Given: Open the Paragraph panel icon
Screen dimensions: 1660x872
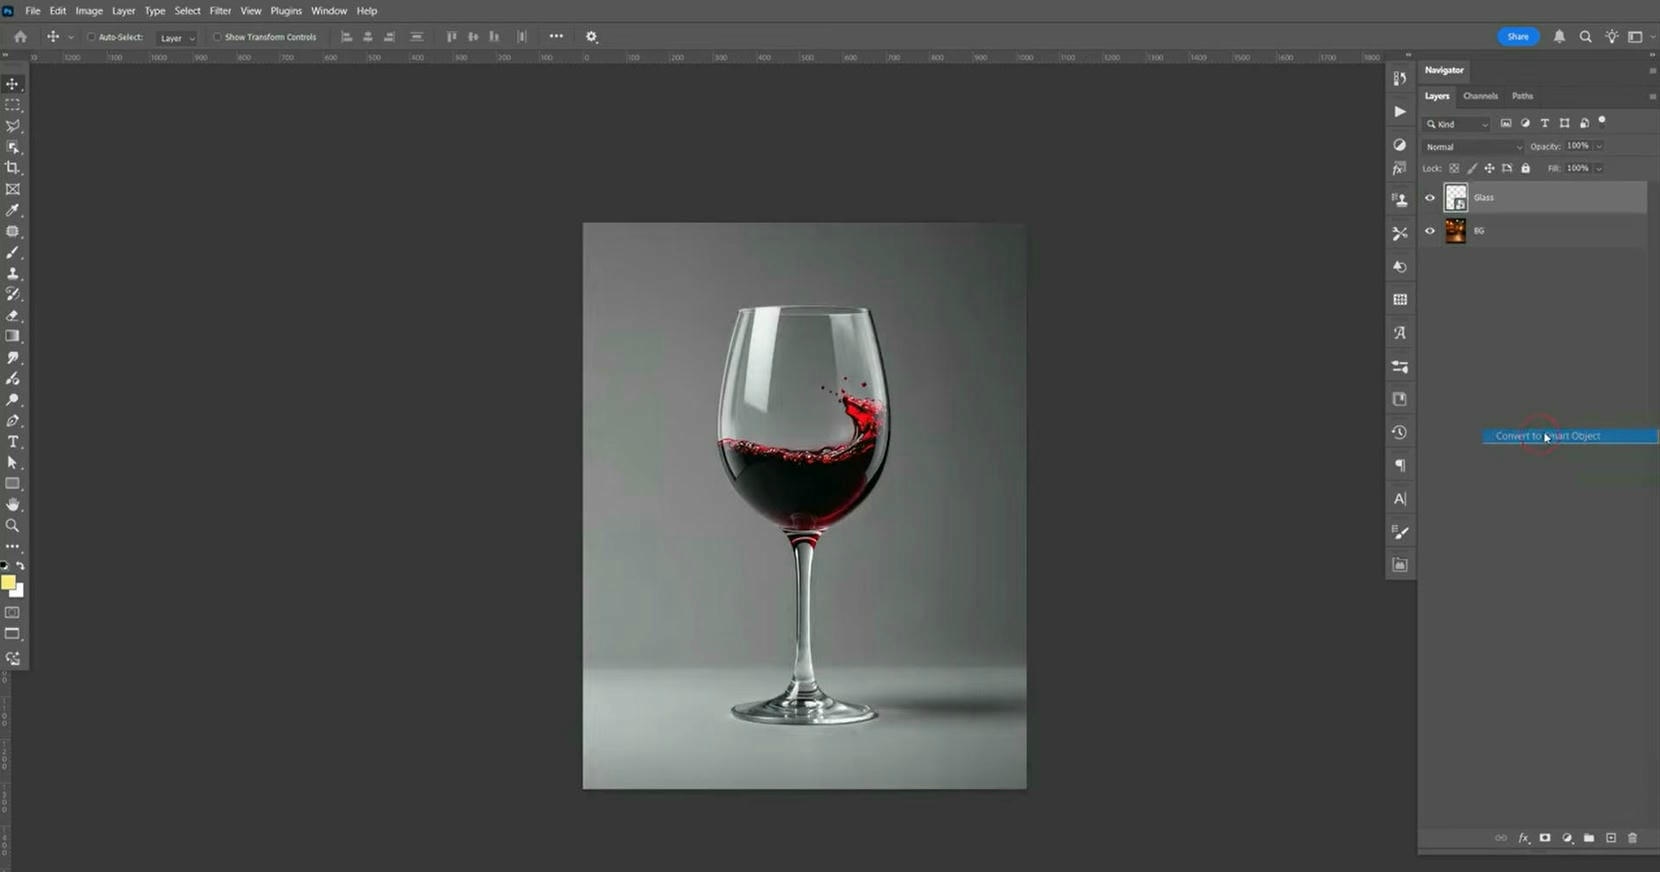Looking at the screenshot, I should pos(1400,465).
